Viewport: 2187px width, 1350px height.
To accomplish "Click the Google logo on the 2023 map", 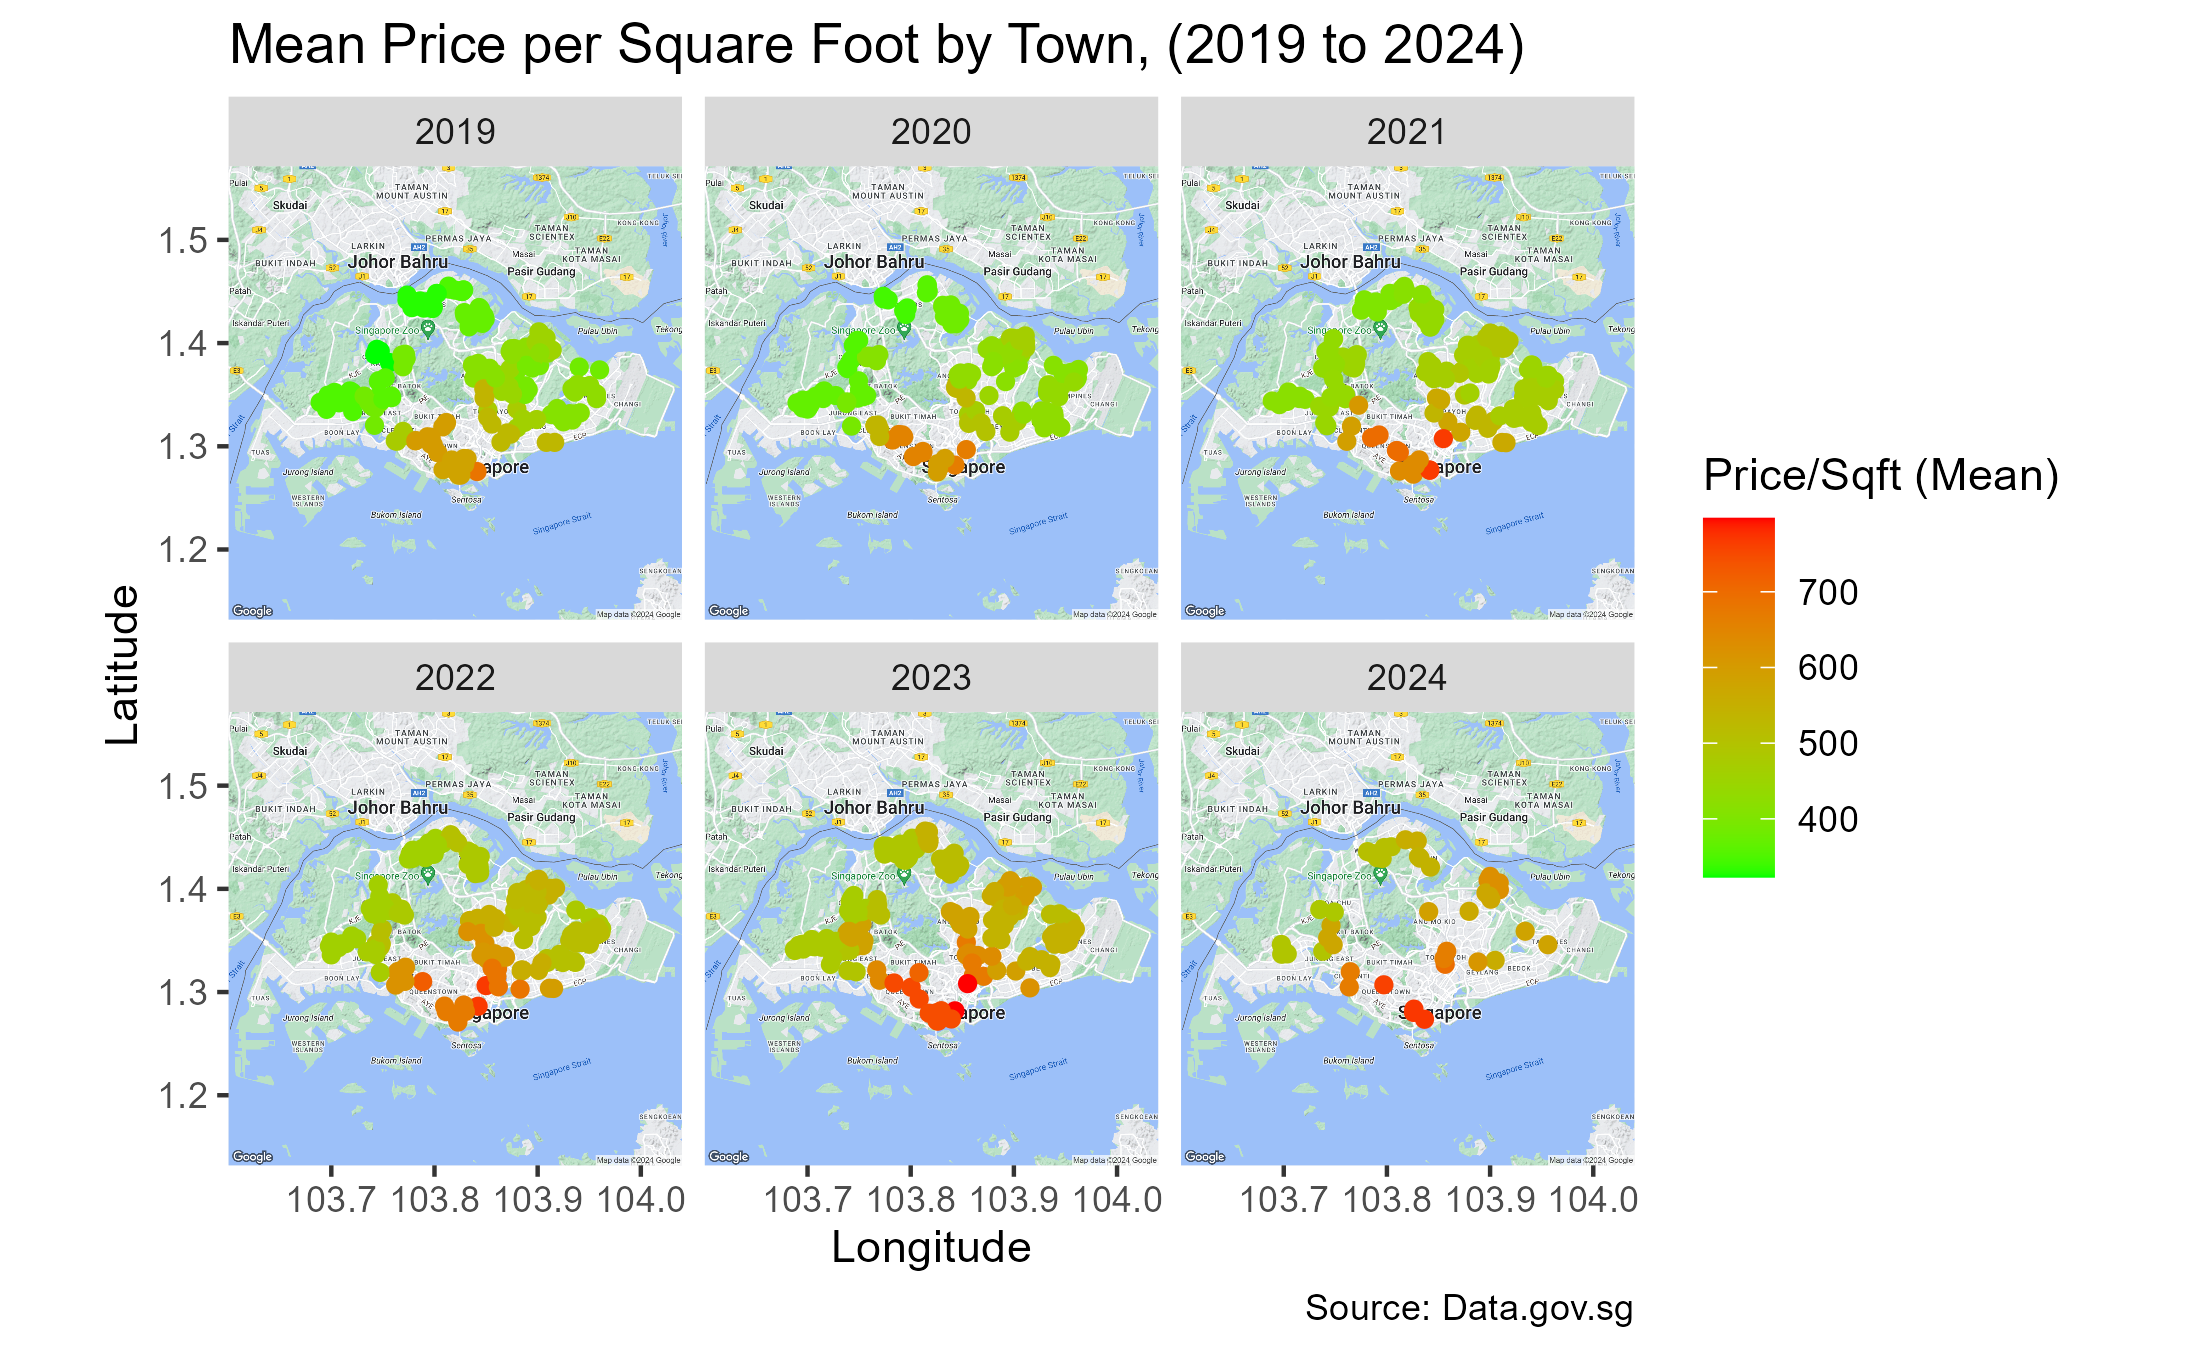I will [728, 1157].
